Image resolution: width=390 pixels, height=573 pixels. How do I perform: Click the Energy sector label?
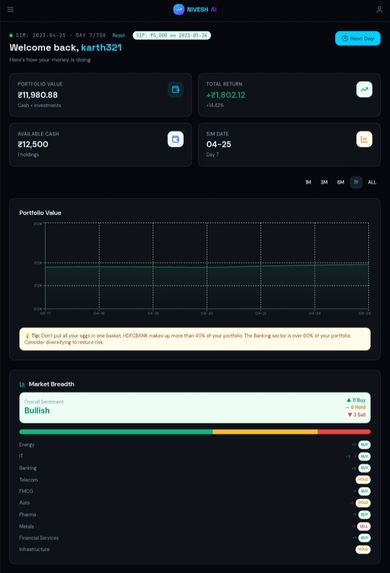click(27, 445)
